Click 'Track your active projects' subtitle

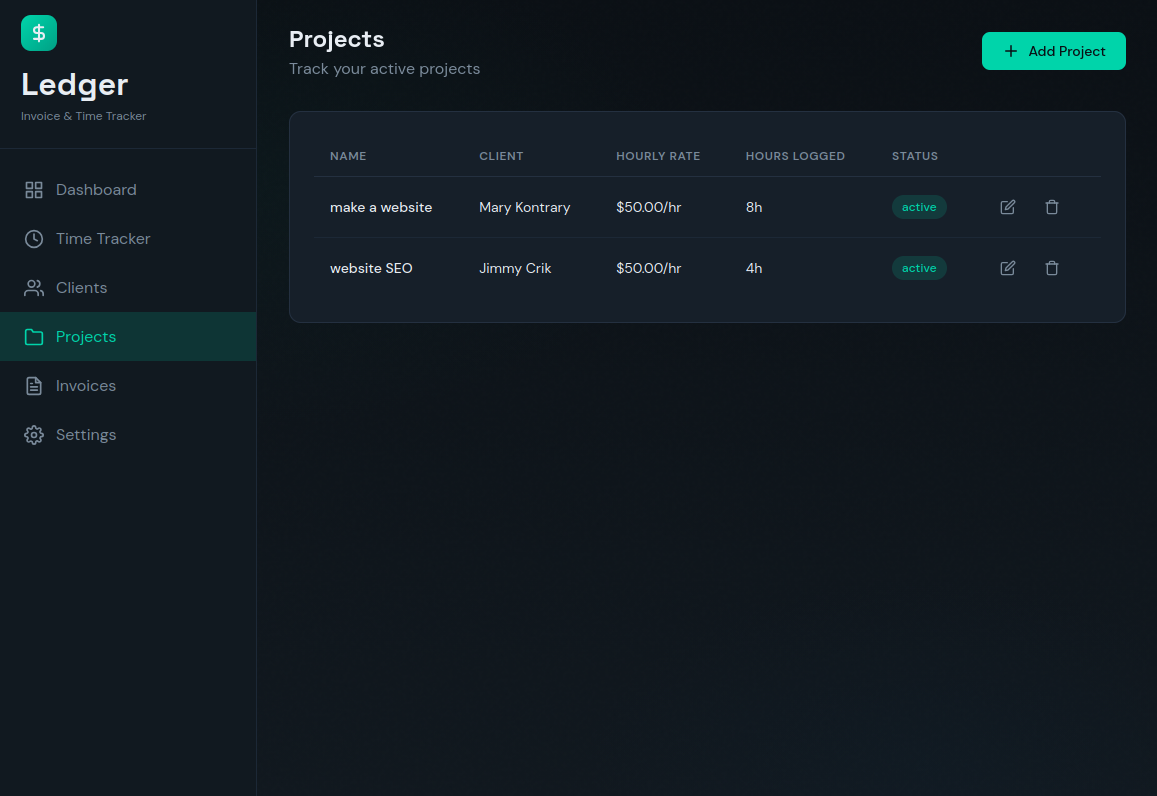384,69
